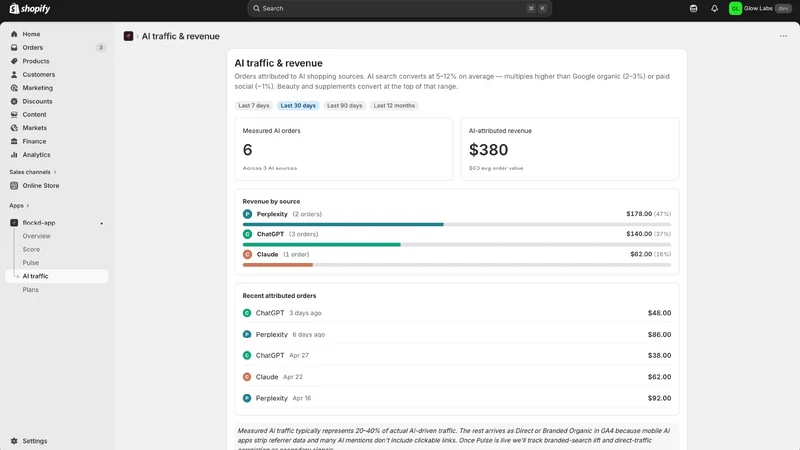Click the ChatGPT revenue progress bar
Image resolution: width=800 pixels, height=450 pixels.
click(x=457, y=245)
